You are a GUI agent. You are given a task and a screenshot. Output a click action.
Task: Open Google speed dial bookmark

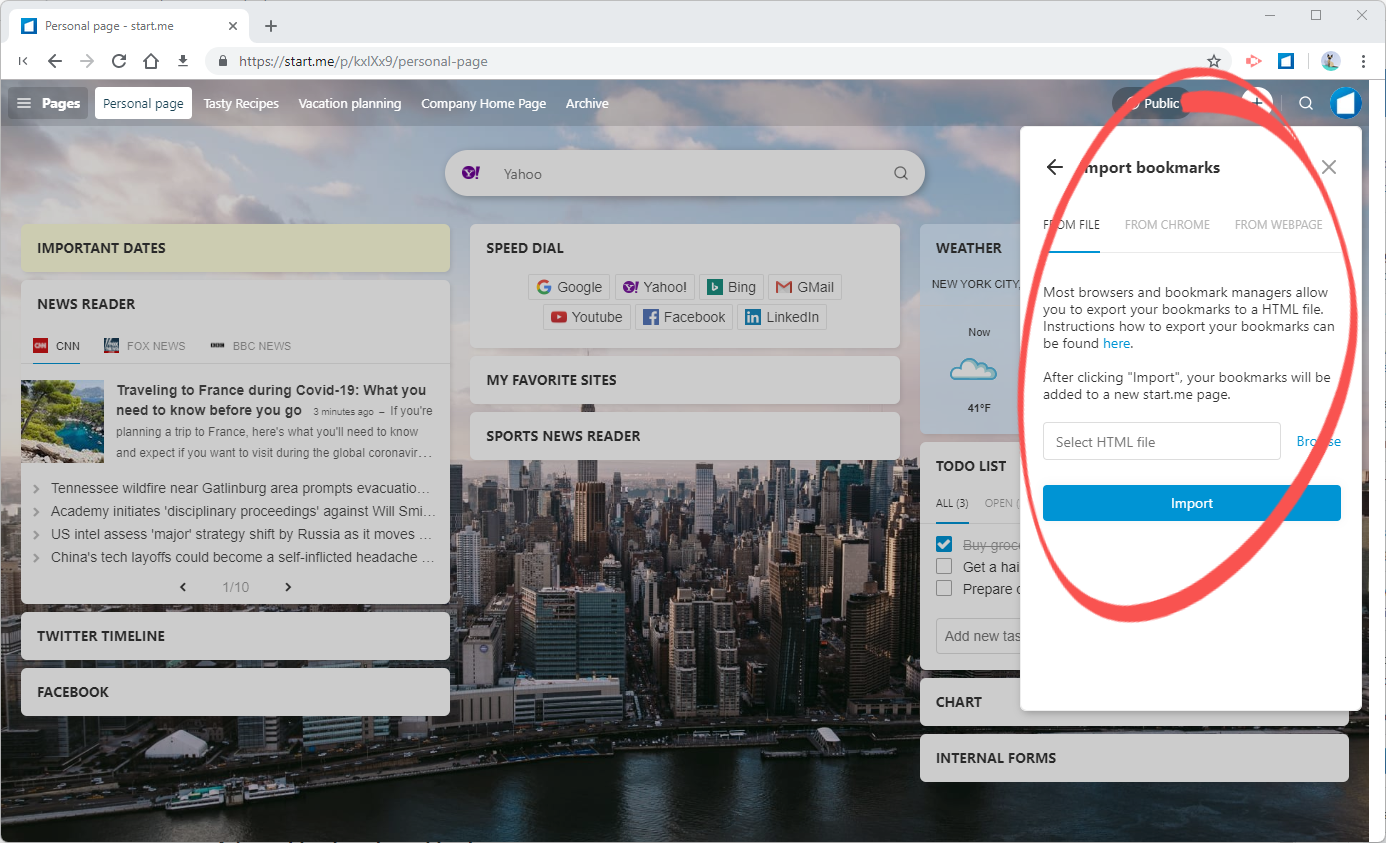569,287
